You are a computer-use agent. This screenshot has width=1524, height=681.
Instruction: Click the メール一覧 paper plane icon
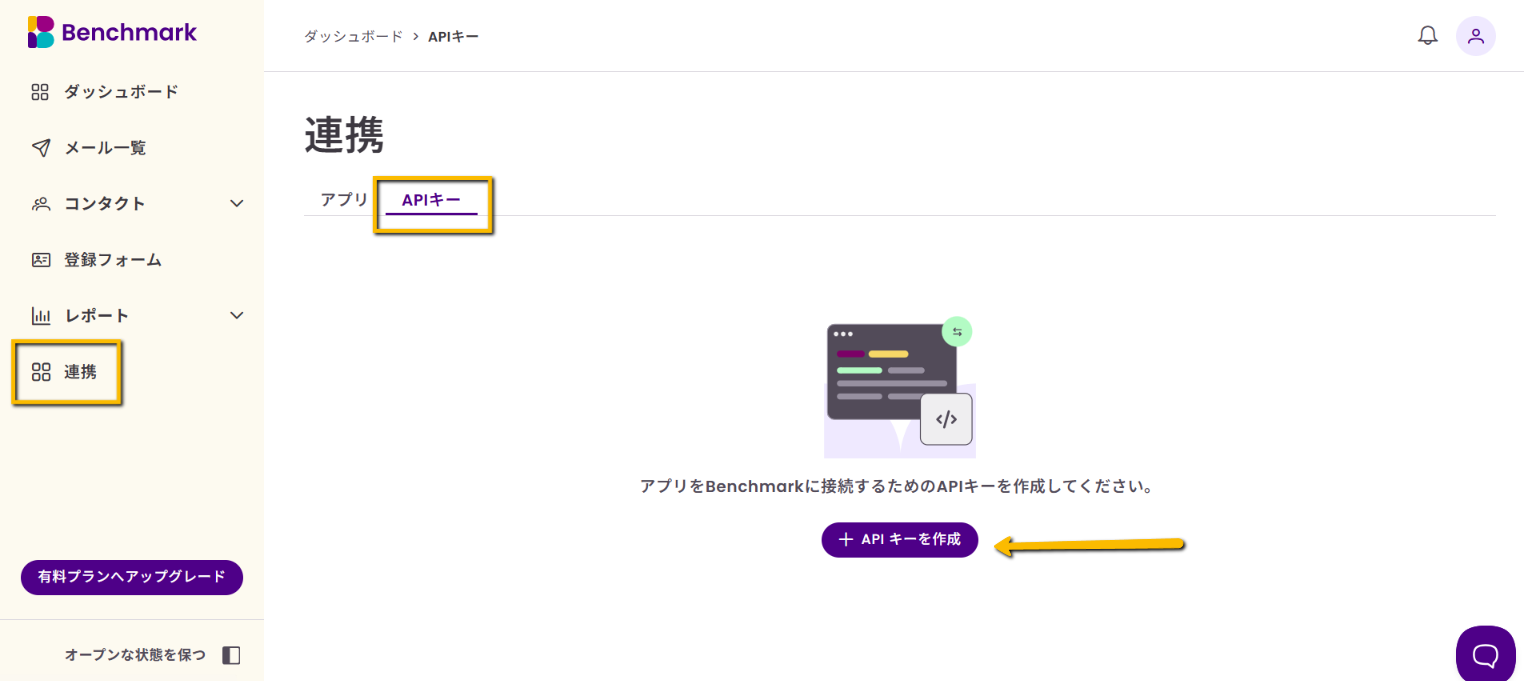tap(40, 148)
